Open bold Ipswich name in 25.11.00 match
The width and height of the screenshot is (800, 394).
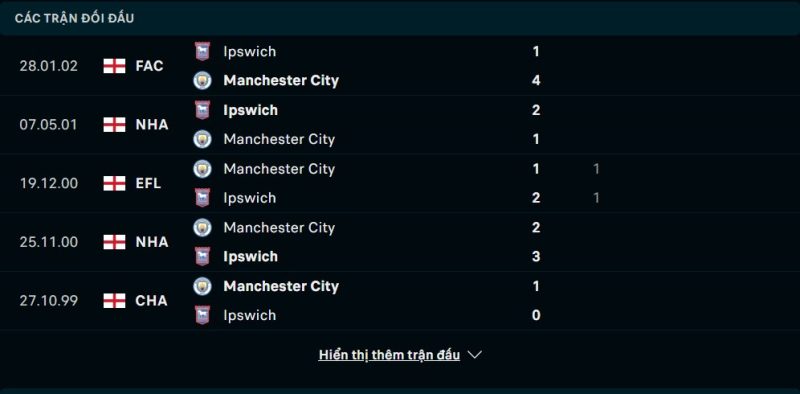pyautogui.click(x=251, y=257)
